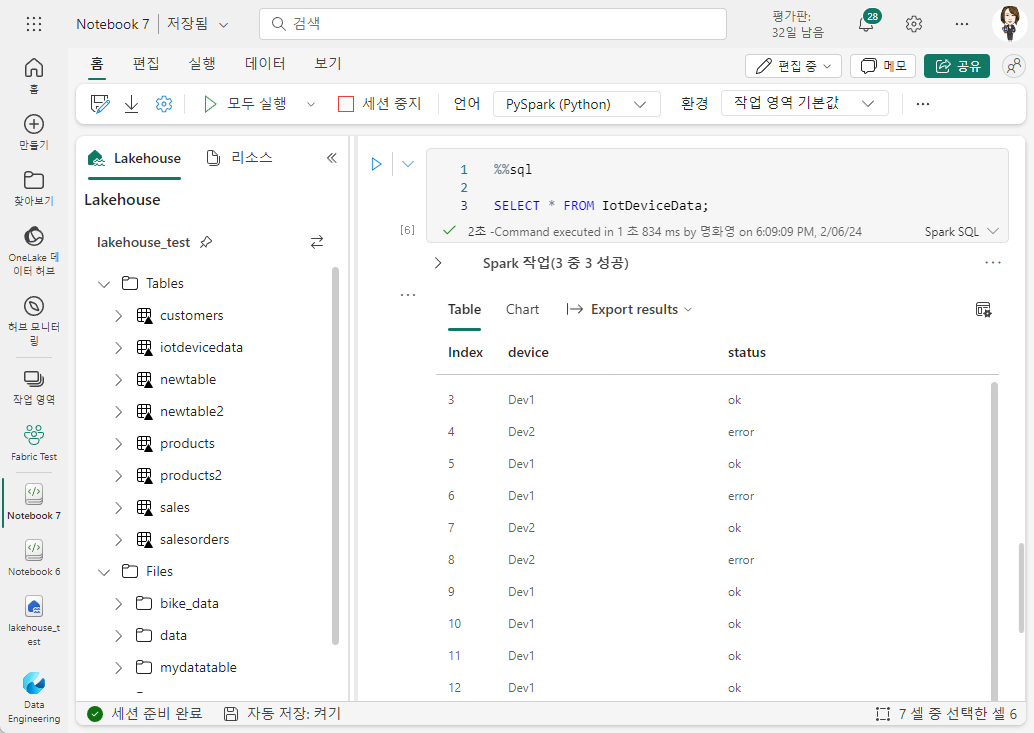Open OneLake data hub icon
The height and width of the screenshot is (733, 1034).
(x=34, y=250)
